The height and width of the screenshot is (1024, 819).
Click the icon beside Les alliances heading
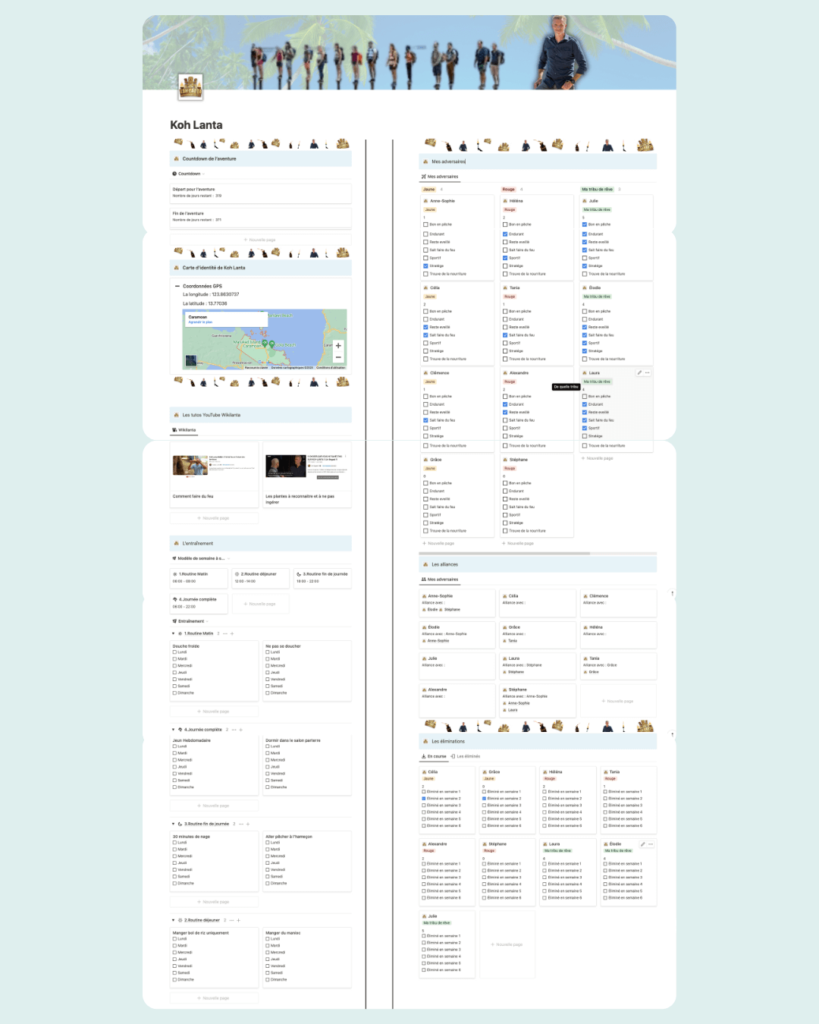pos(425,564)
